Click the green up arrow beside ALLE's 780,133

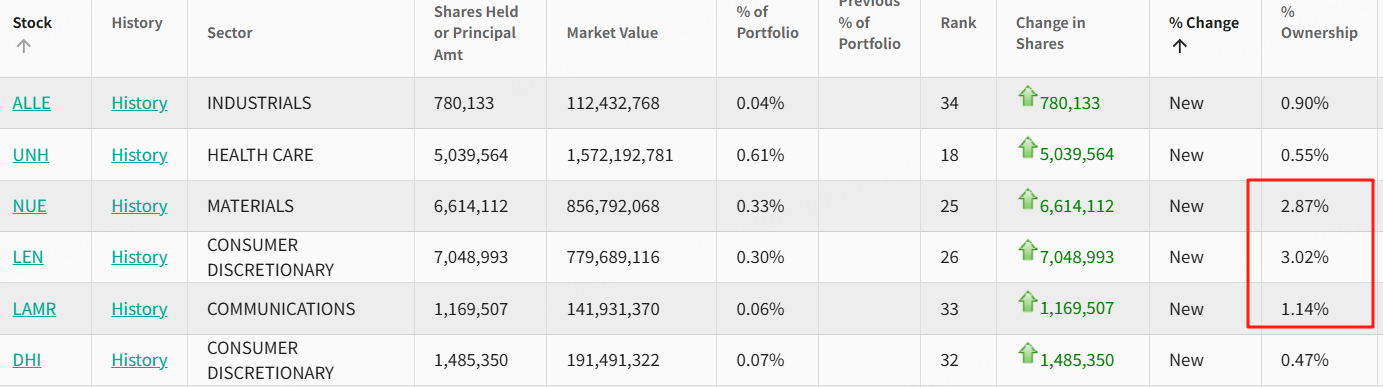pos(1027,97)
